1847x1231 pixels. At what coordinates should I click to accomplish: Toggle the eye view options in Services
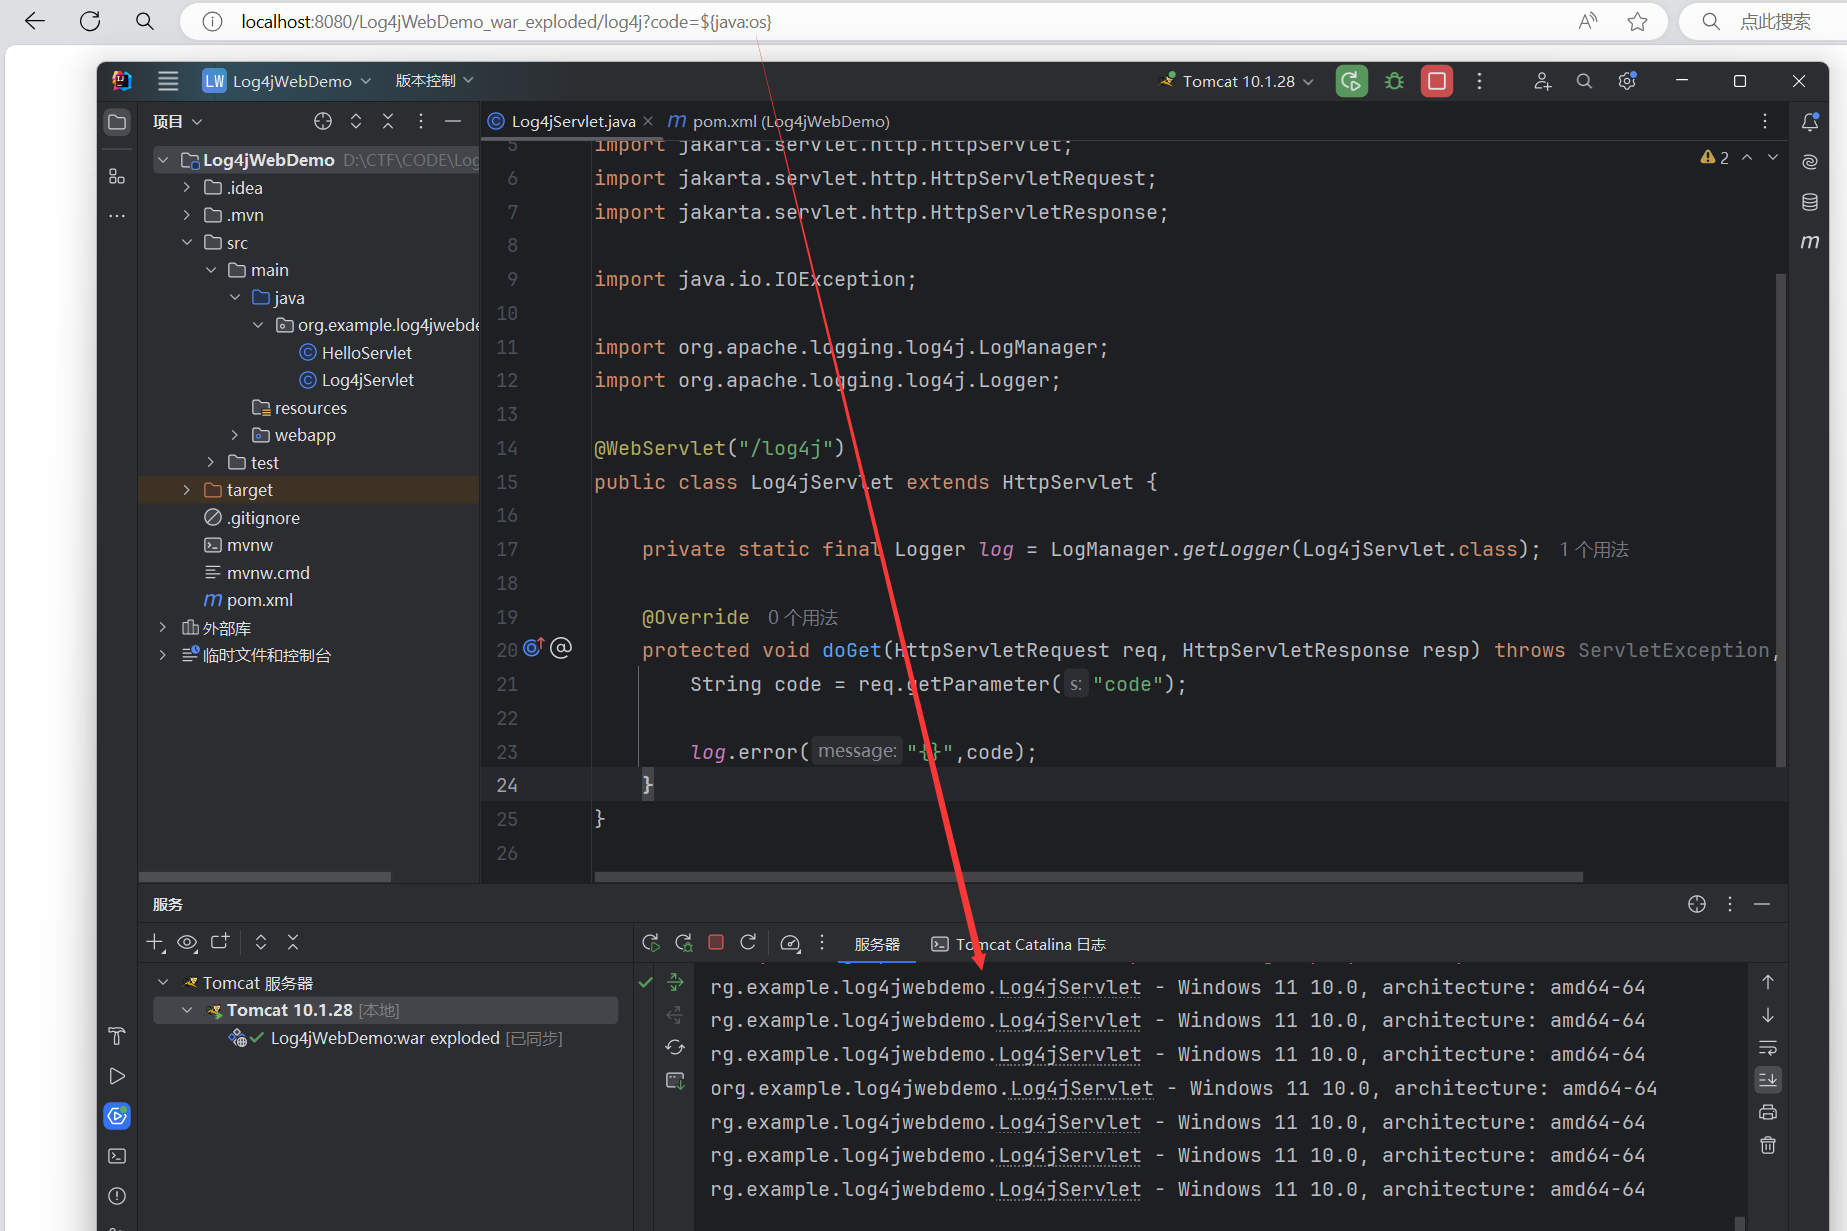187,942
